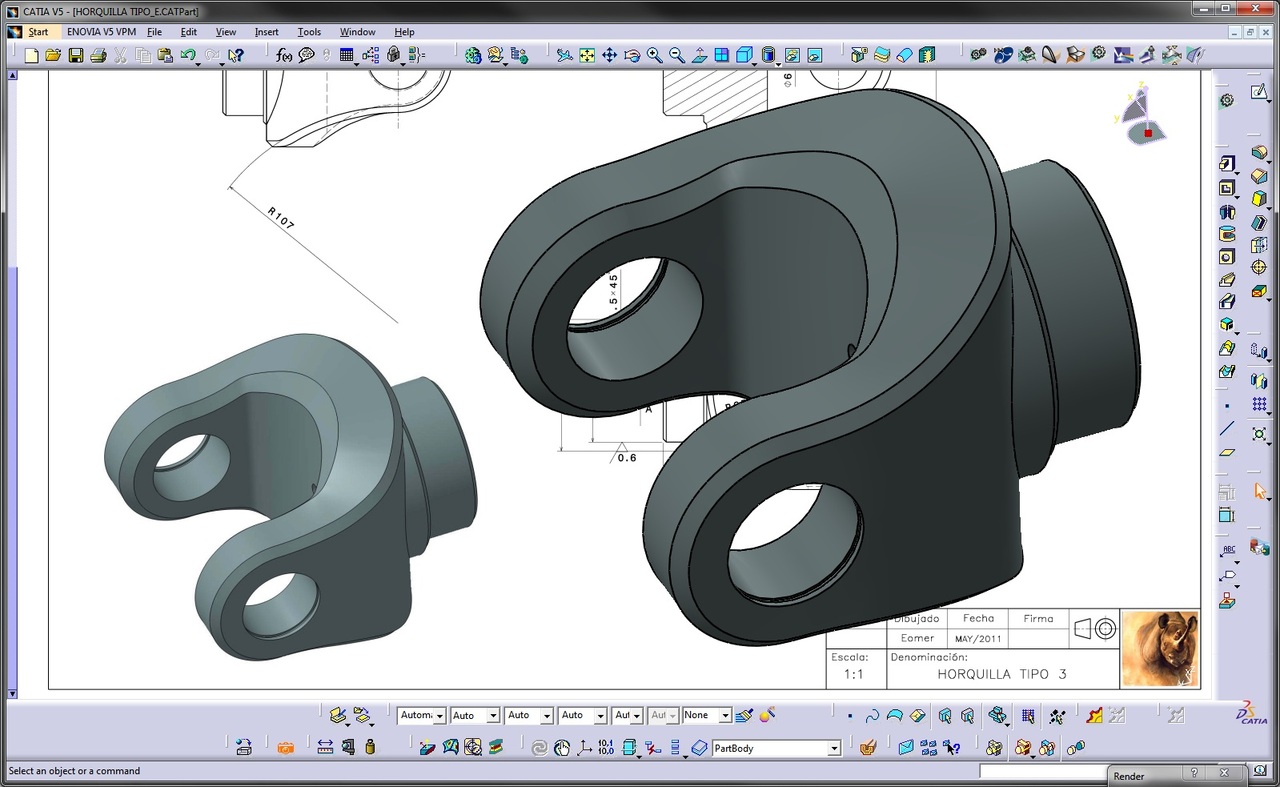Click the New document icon

point(32,55)
